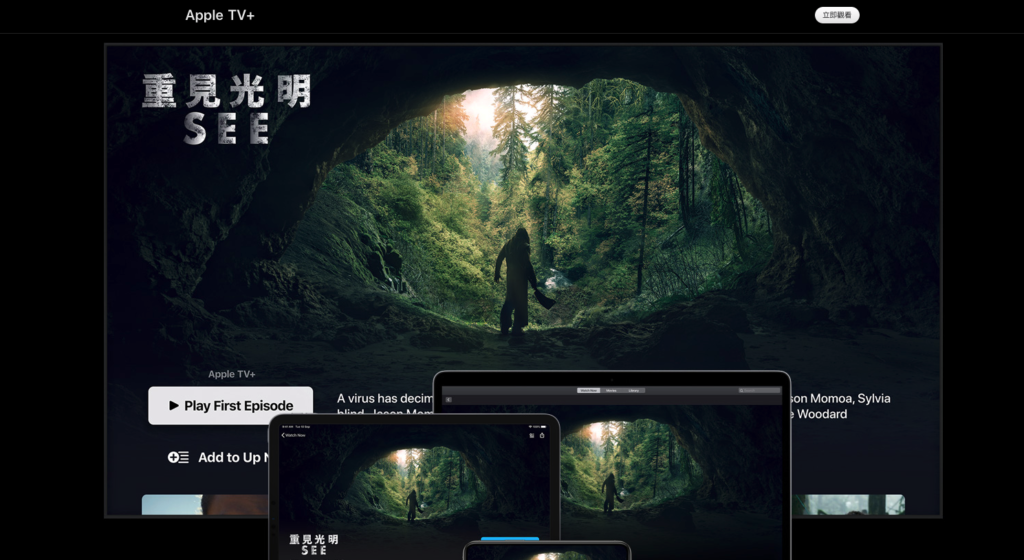Screen dimensions: 1024x560
Task: Open the Apple TV+ header link
Action: click(x=219, y=15)
